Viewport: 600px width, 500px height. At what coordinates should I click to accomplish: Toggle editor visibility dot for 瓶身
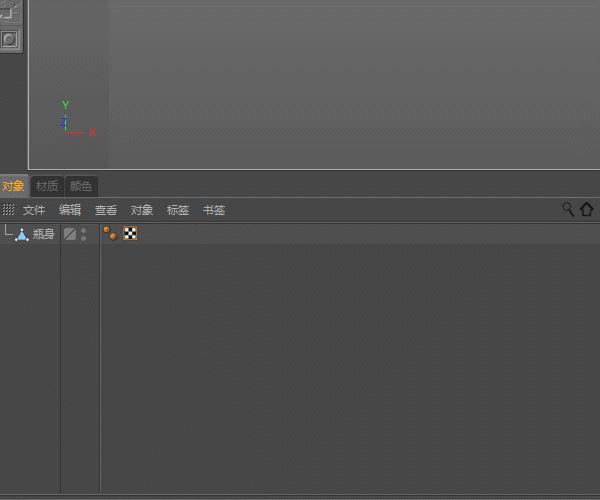click(x=83, y=231)
